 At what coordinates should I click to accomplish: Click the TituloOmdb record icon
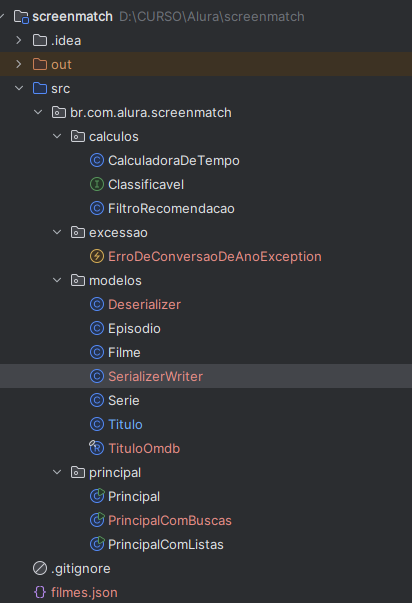(x=96, y=448)
